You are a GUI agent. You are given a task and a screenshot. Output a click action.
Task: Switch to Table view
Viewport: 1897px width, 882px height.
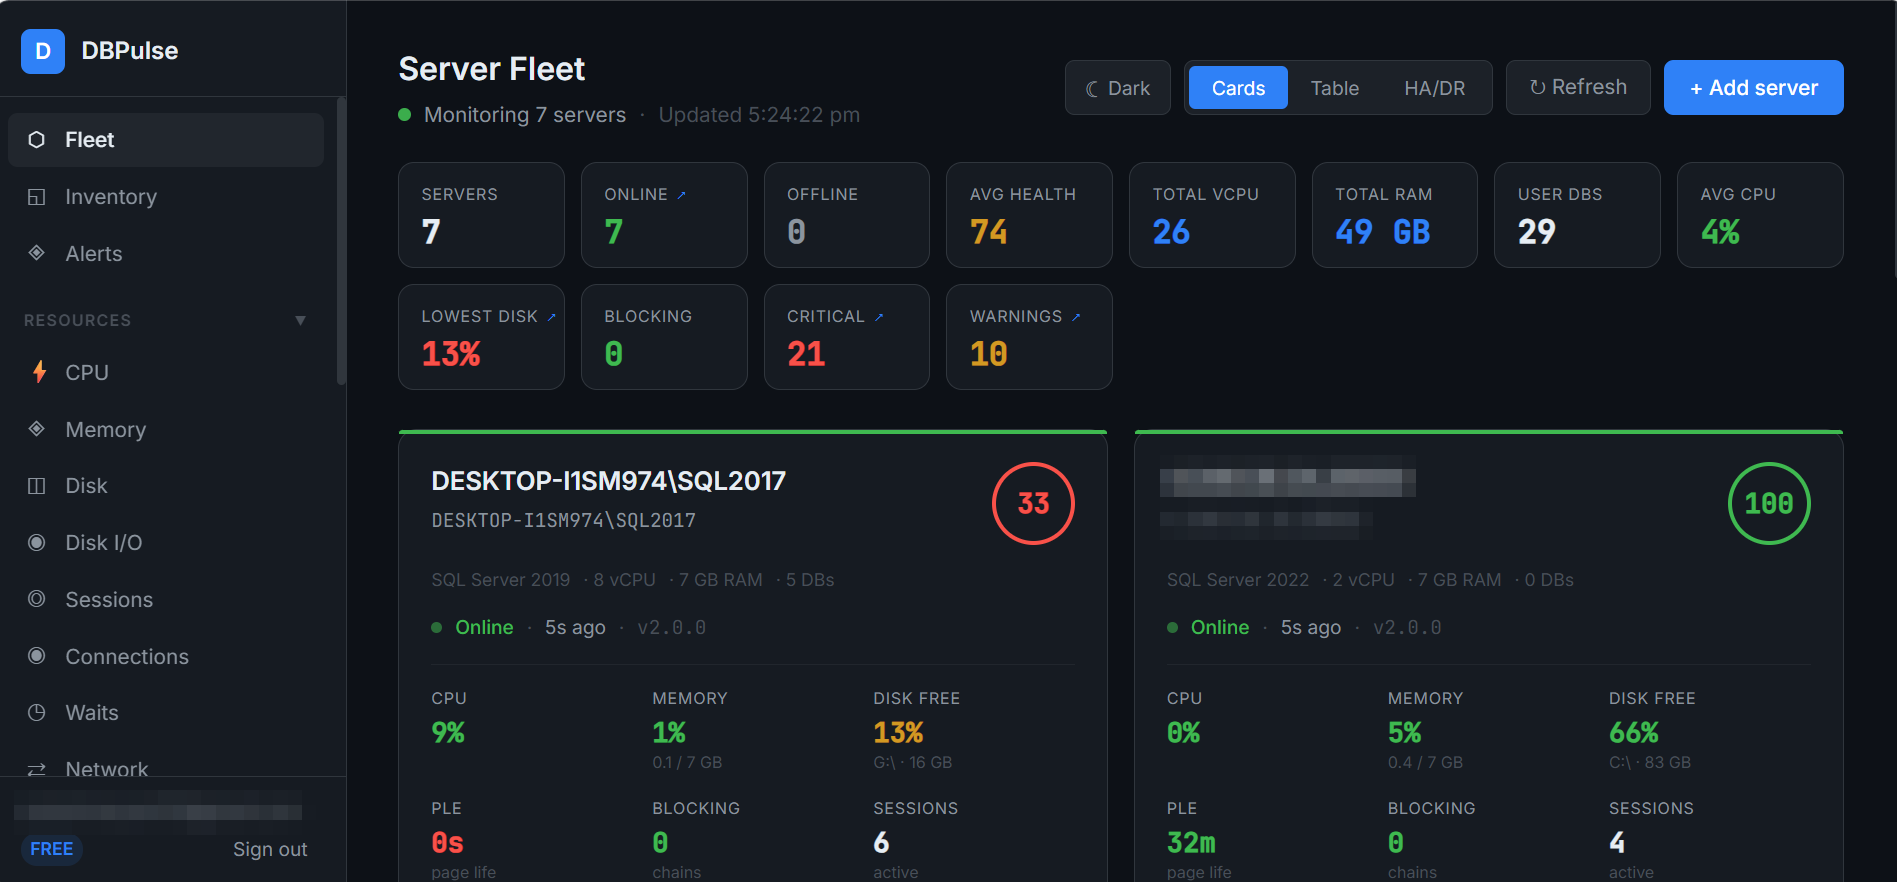pyautogui.click(x=1335, y=88)
